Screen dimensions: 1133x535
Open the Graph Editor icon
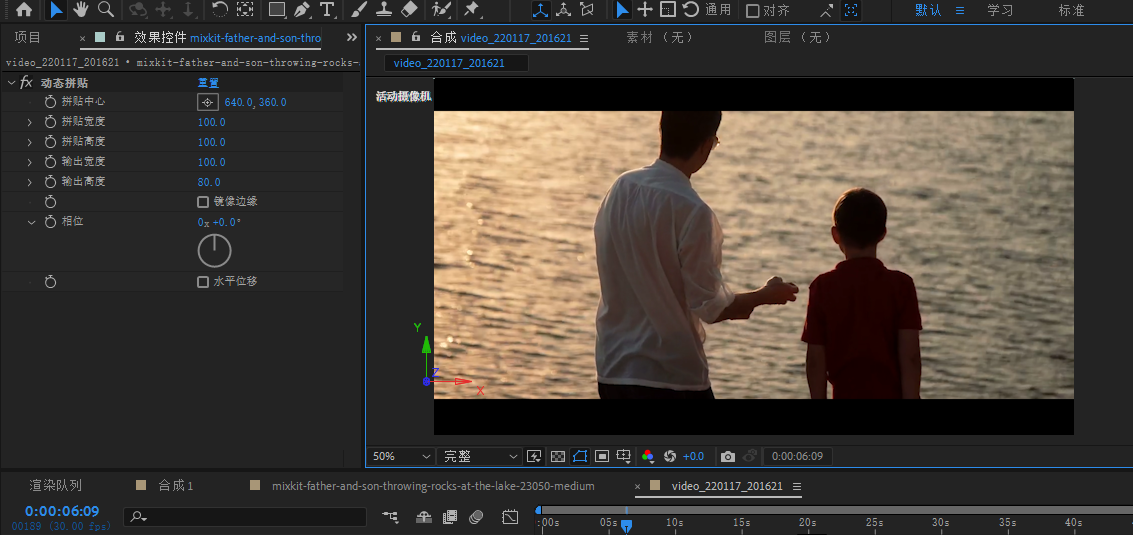510,517
